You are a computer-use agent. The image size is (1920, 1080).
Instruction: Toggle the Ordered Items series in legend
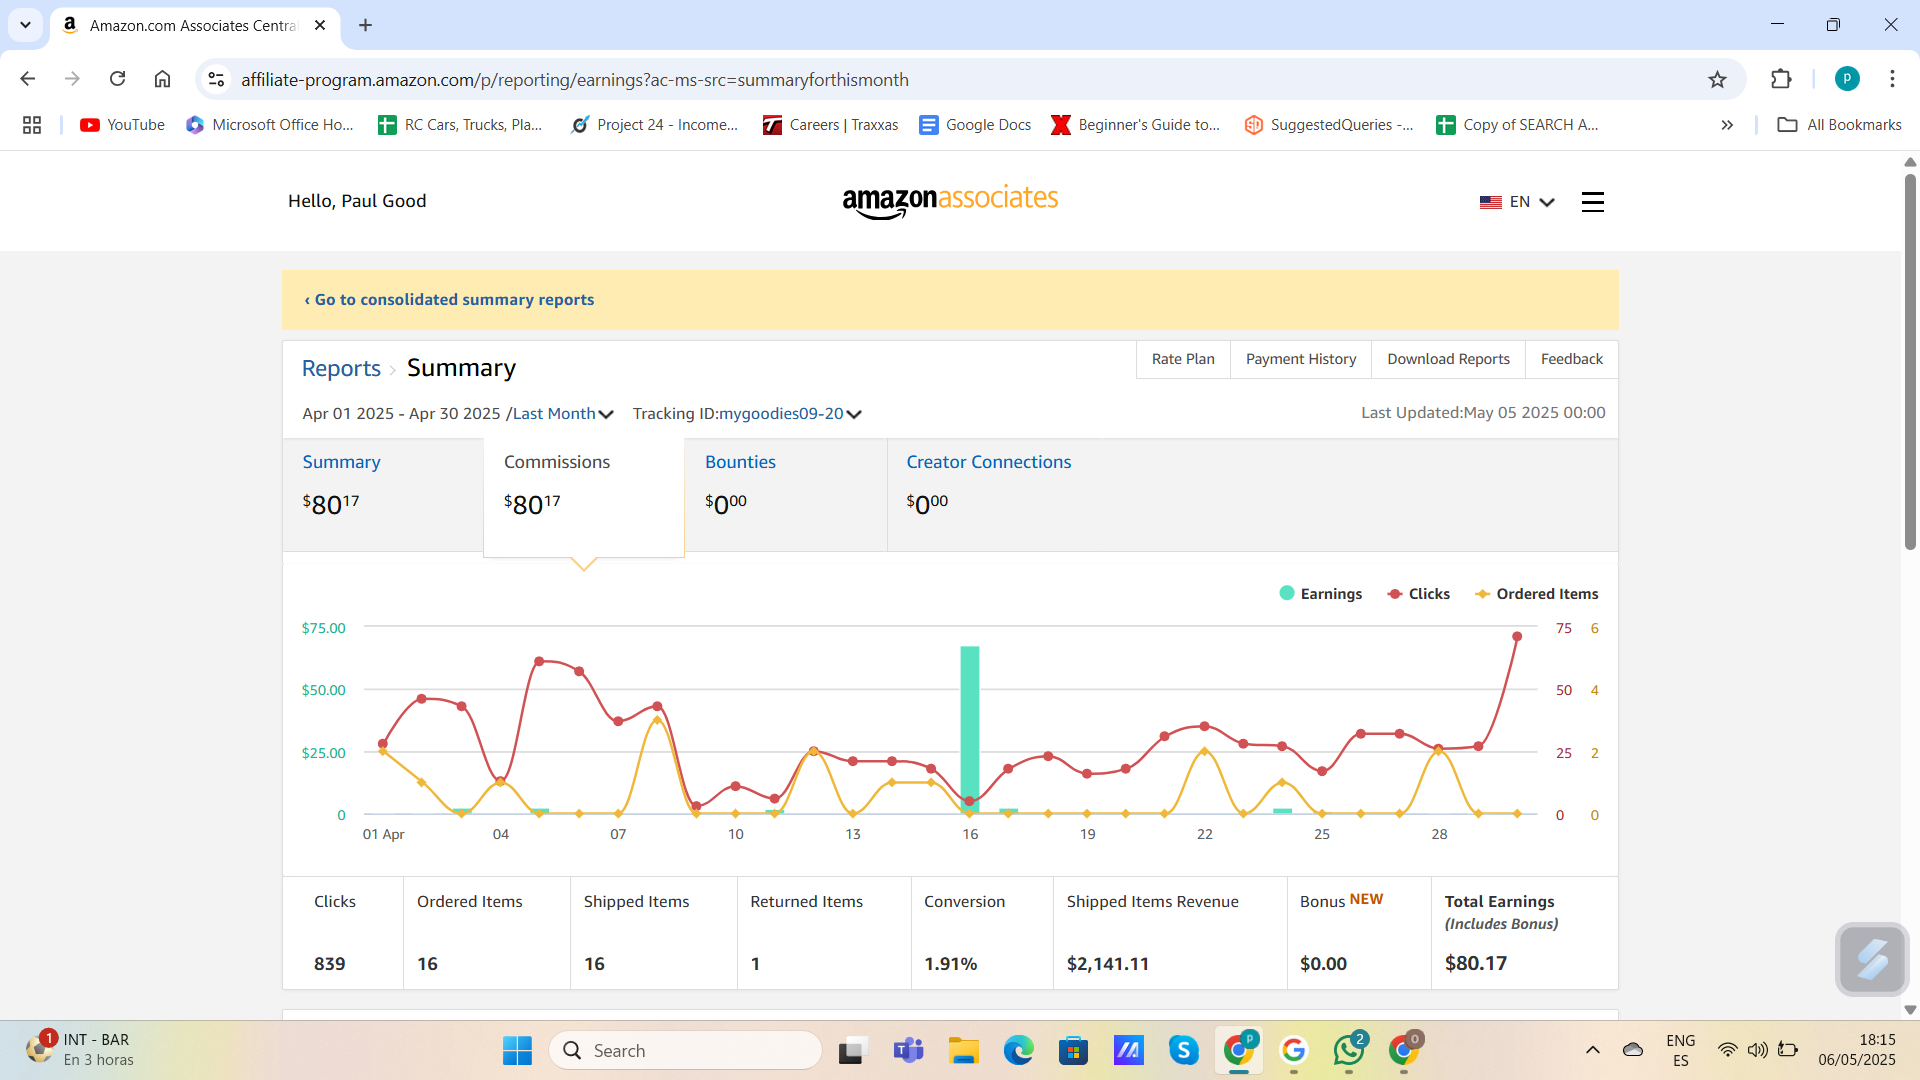pyautogui.click(x=1537, y=594)
